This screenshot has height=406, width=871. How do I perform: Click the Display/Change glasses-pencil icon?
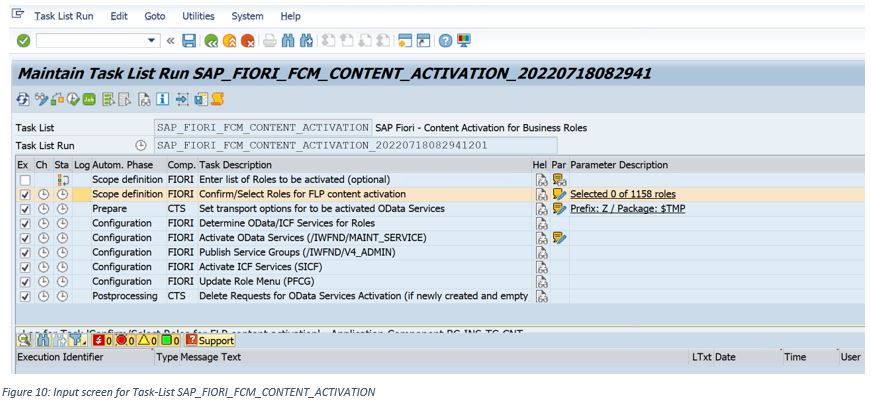(41, 99)
